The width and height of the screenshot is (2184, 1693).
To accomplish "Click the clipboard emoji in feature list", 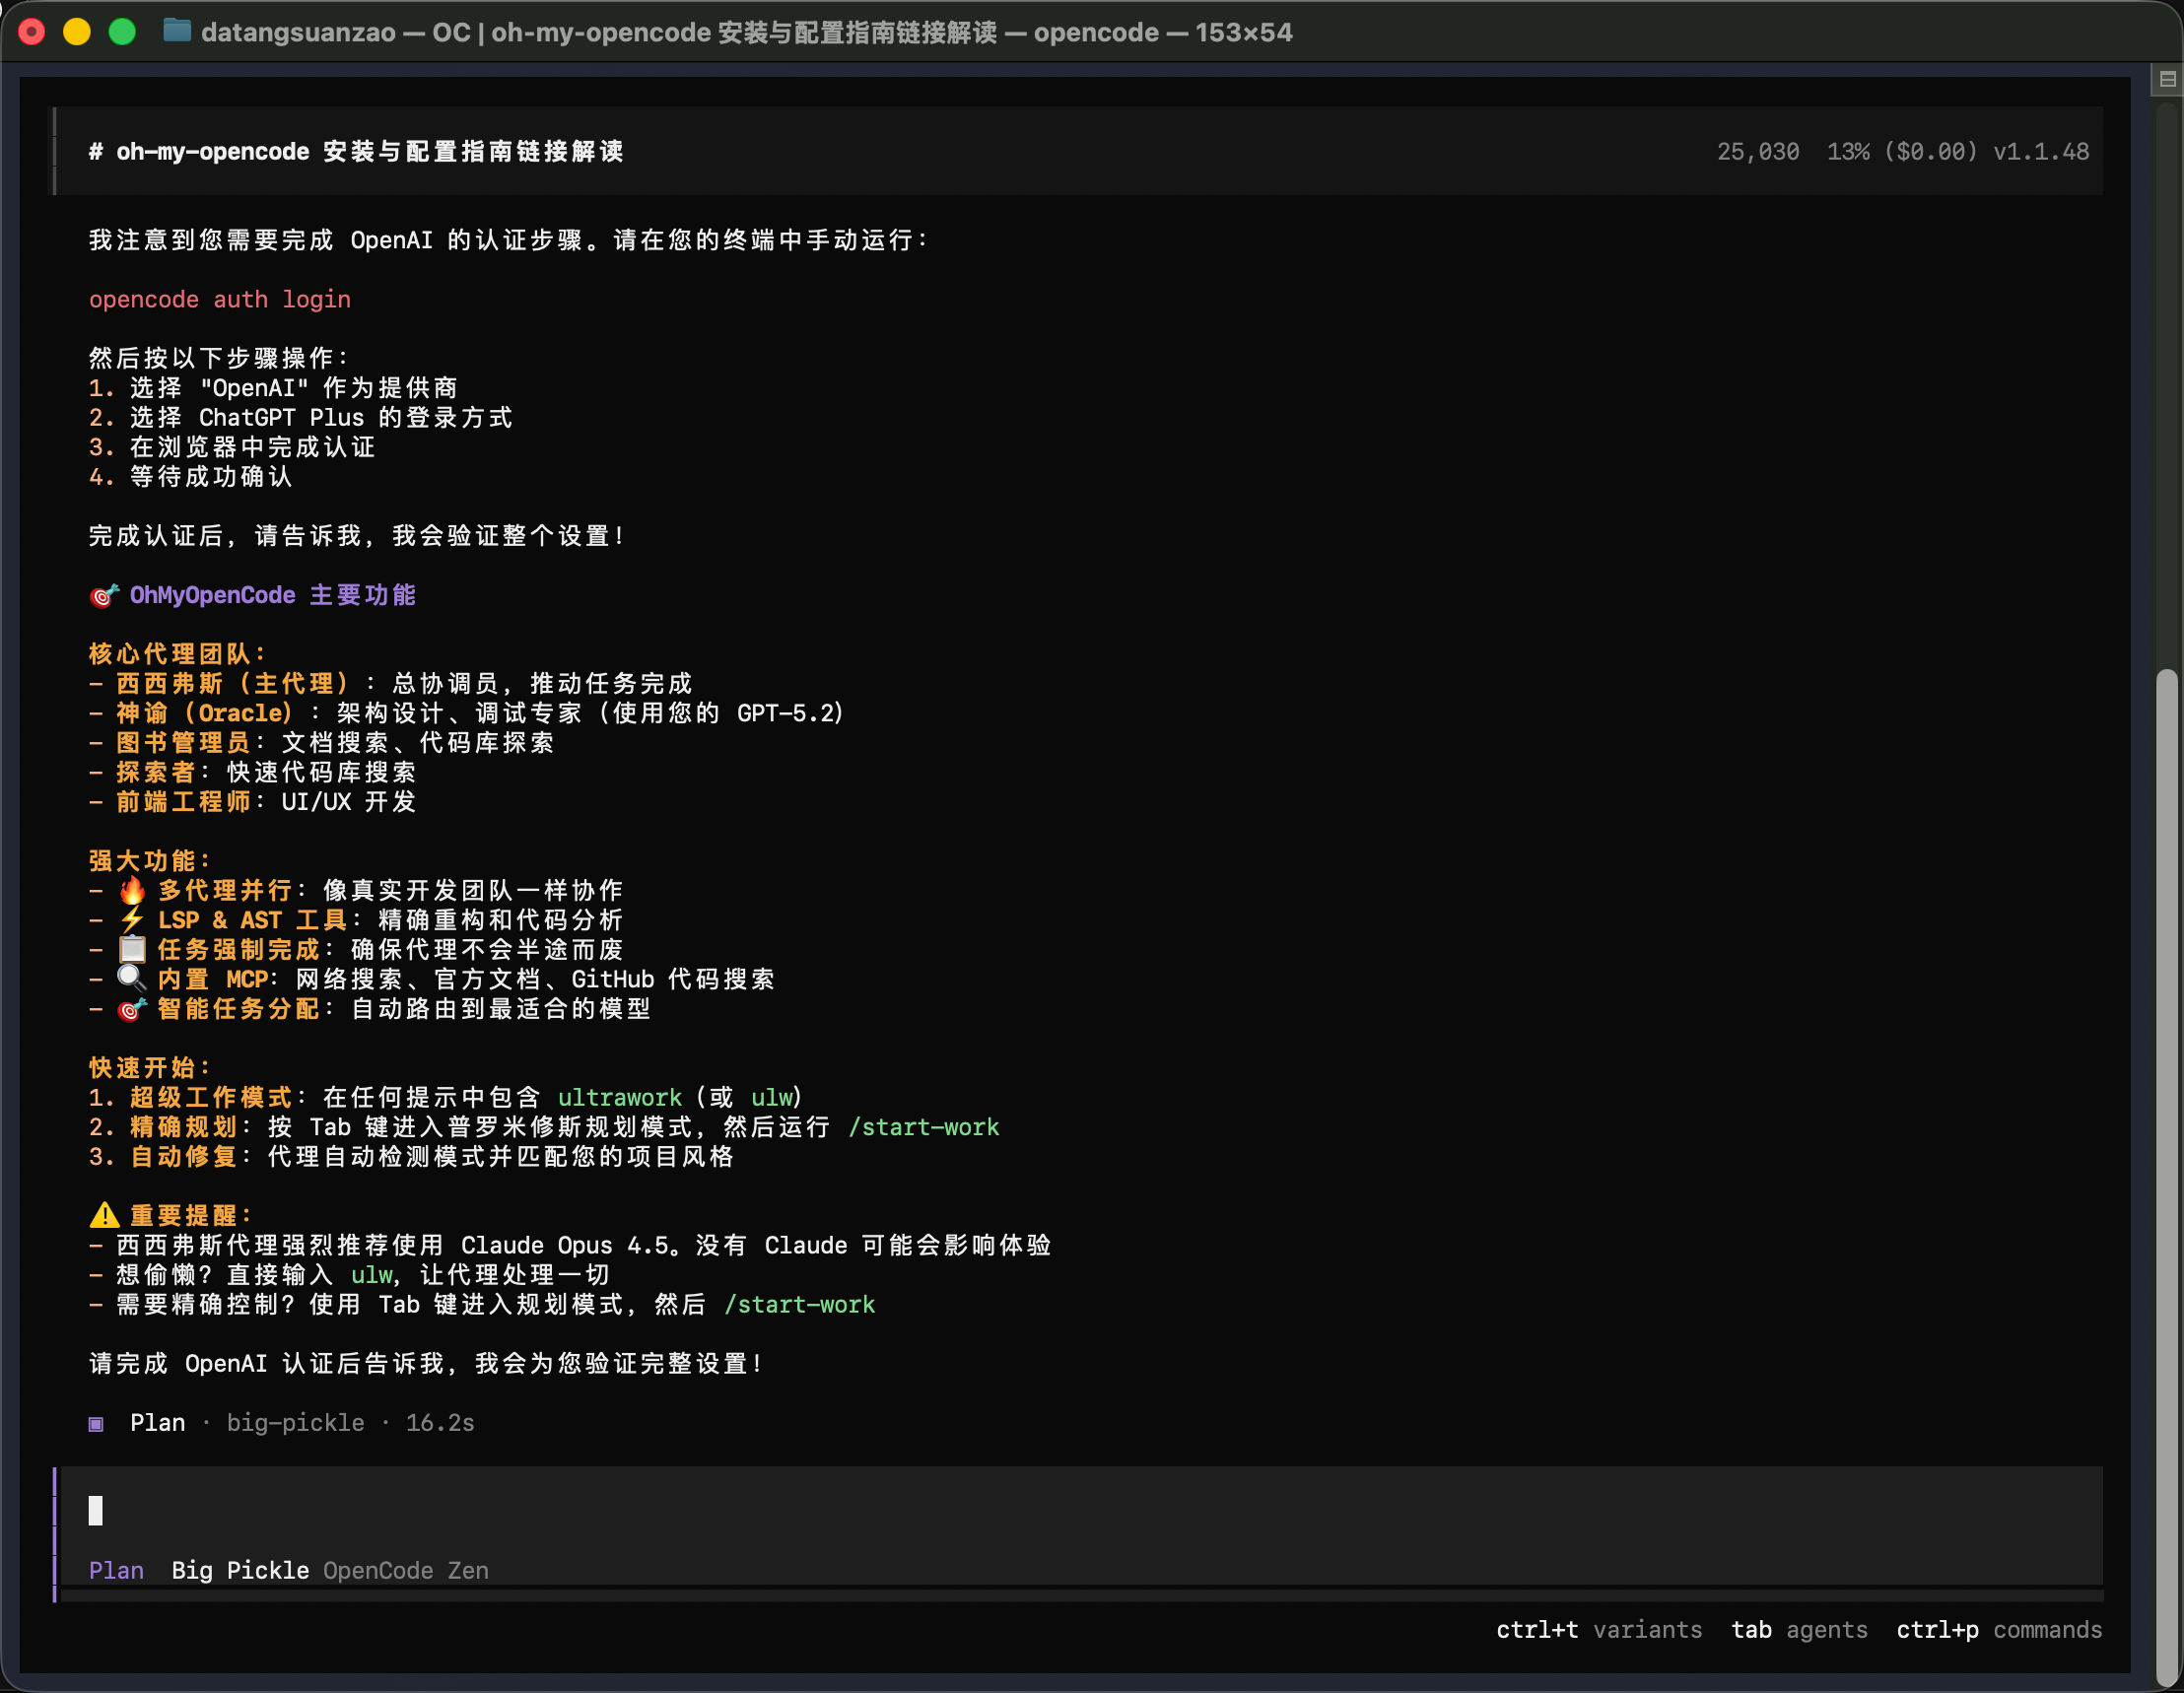I will point(132,949).
